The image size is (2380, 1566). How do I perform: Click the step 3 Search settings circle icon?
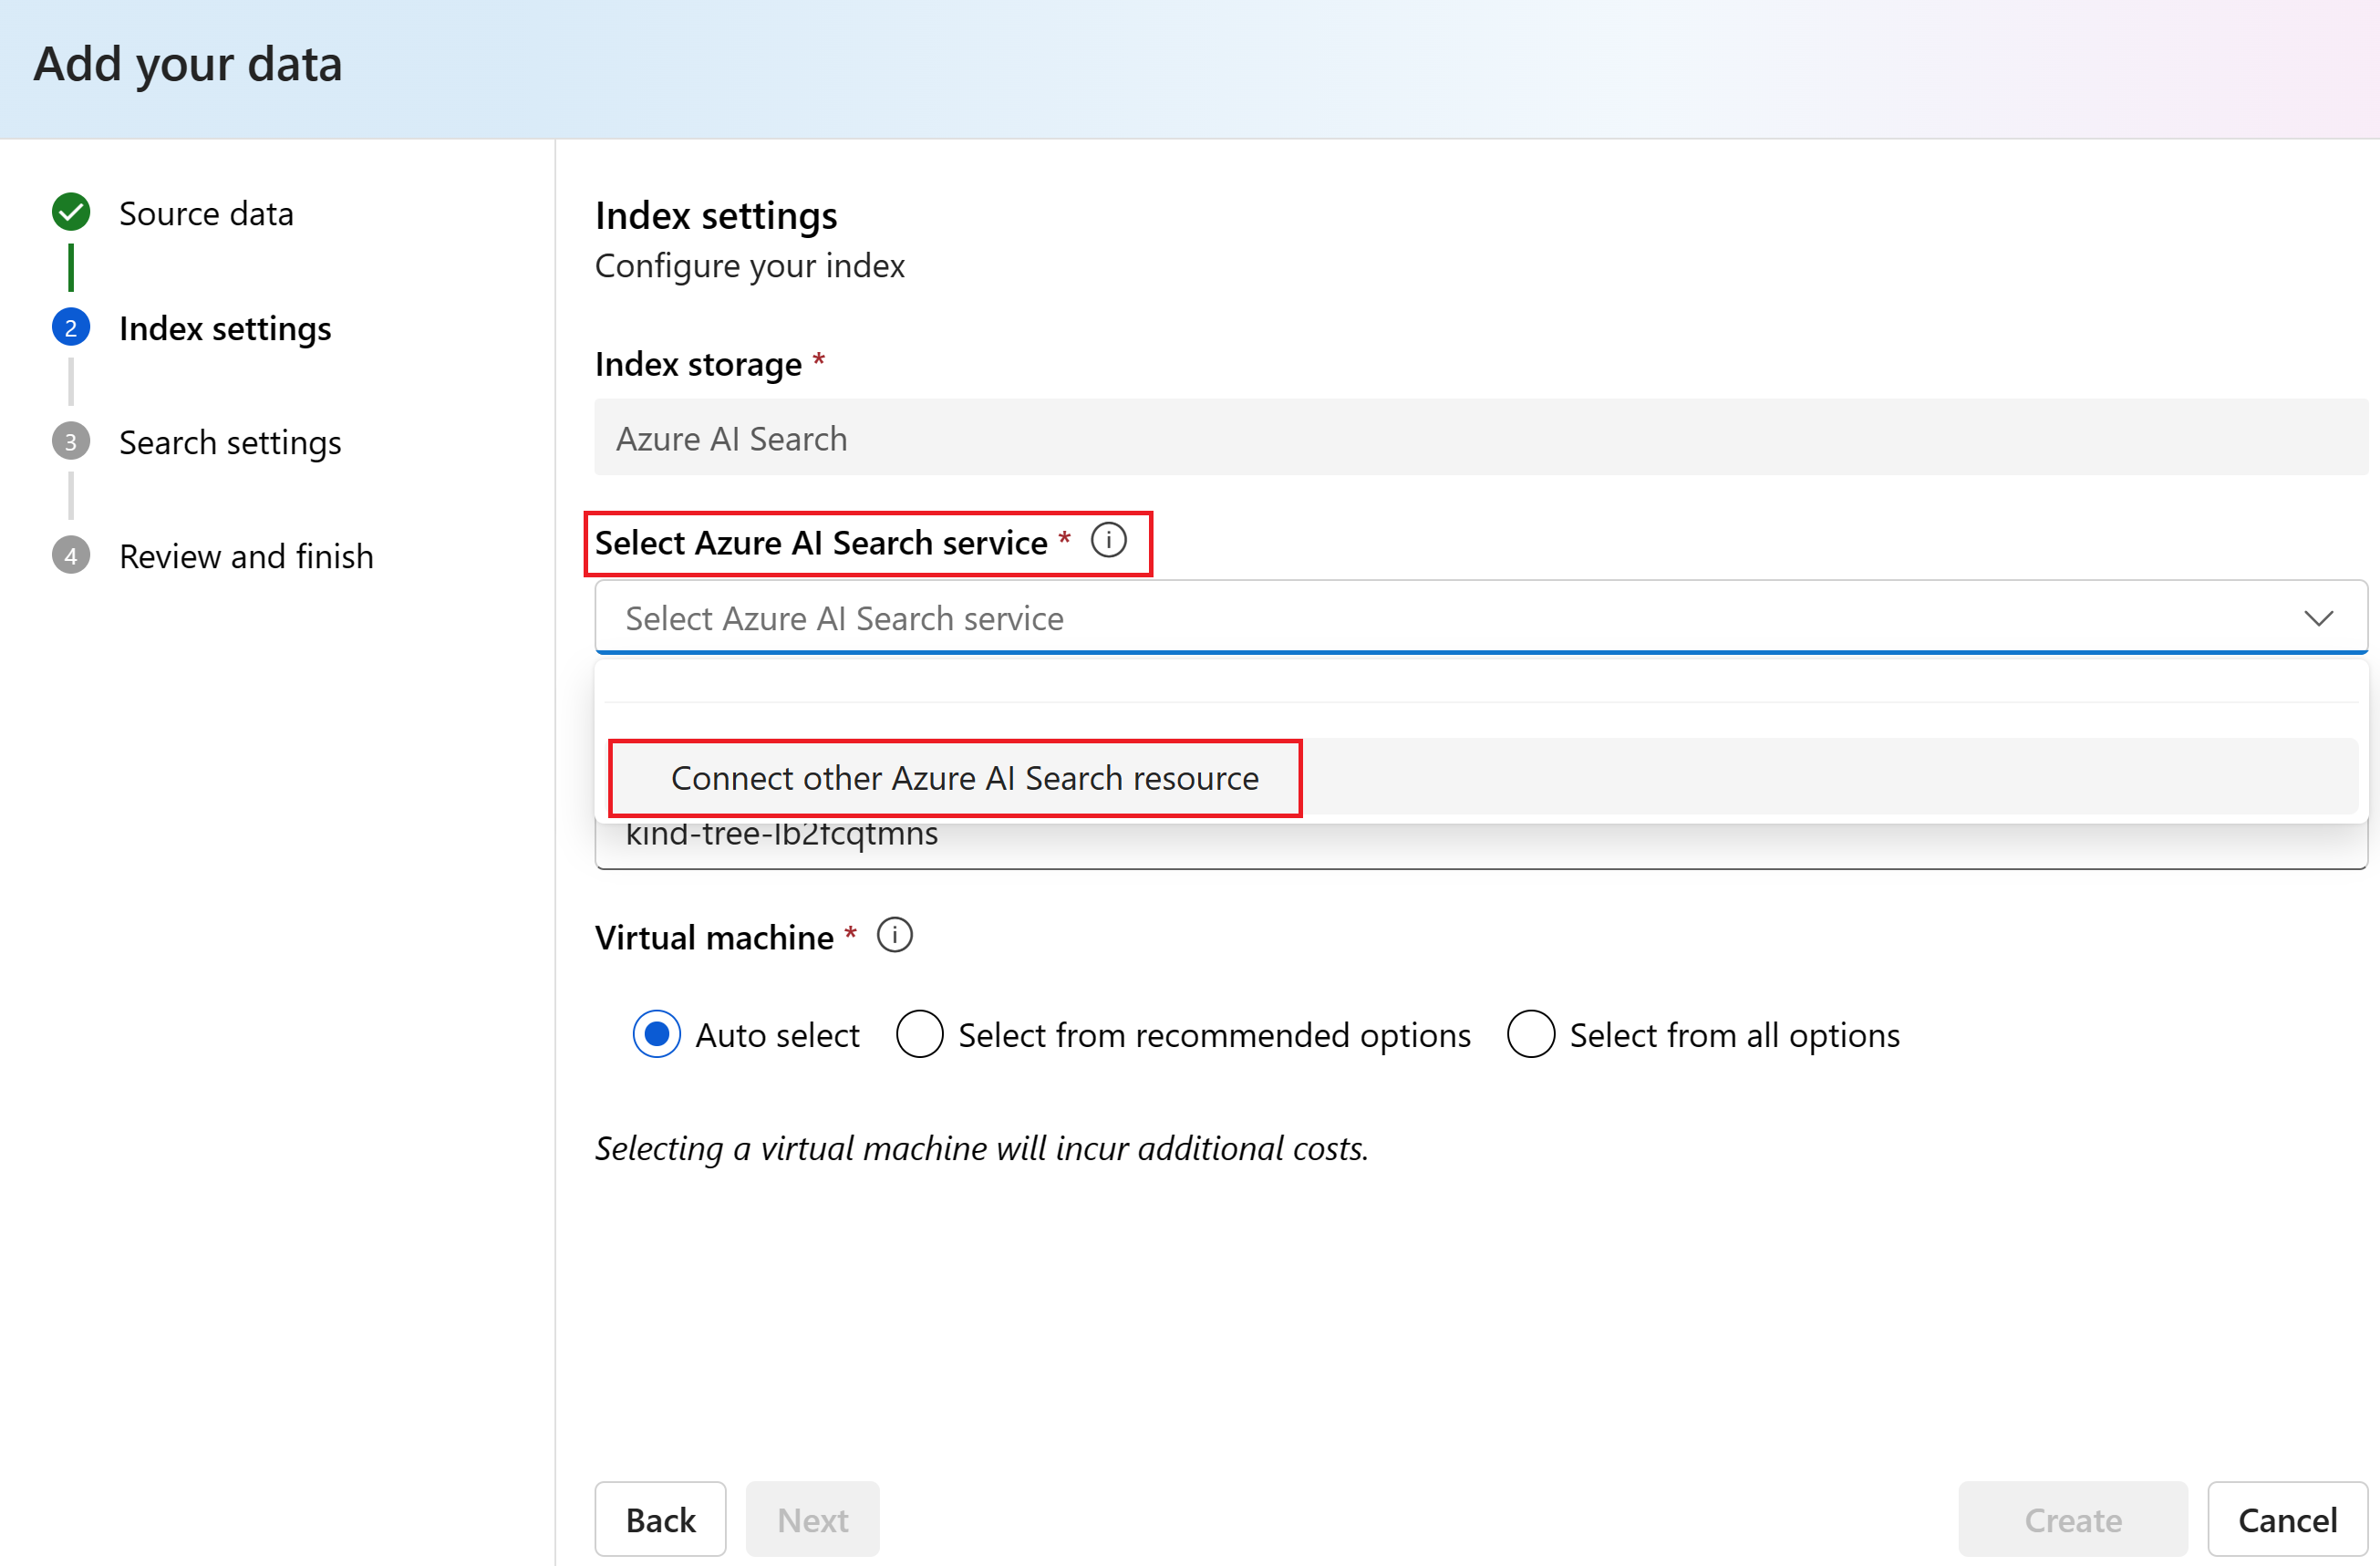(x=71, y=442)
